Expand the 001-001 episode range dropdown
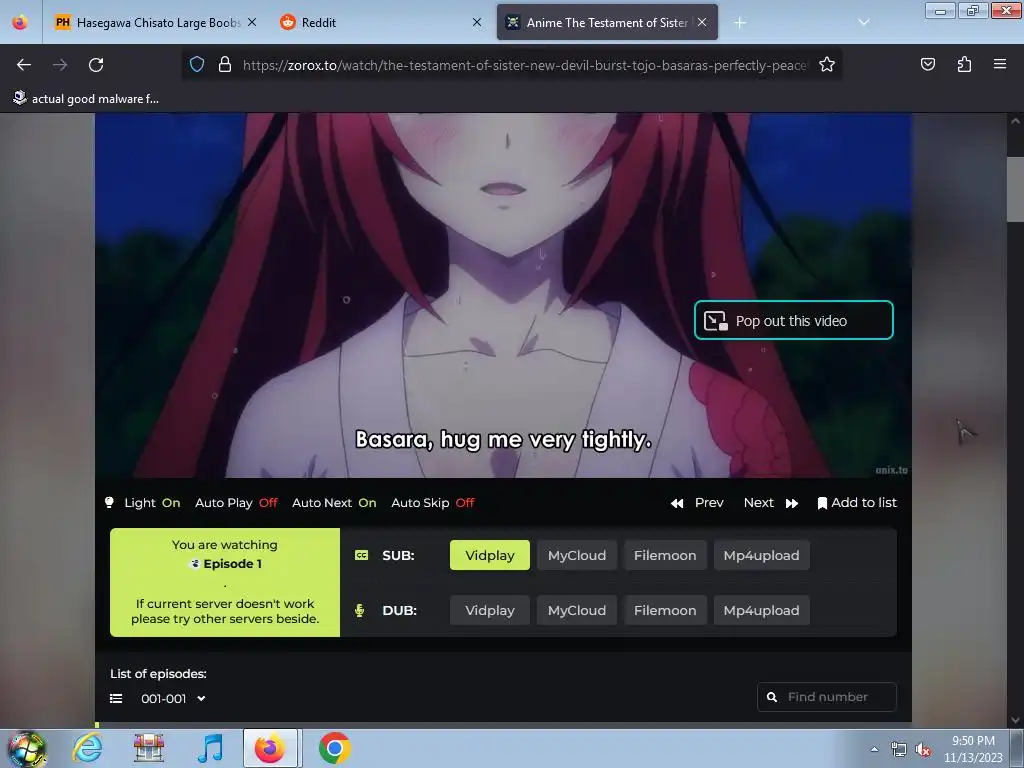 coord(173,699)
